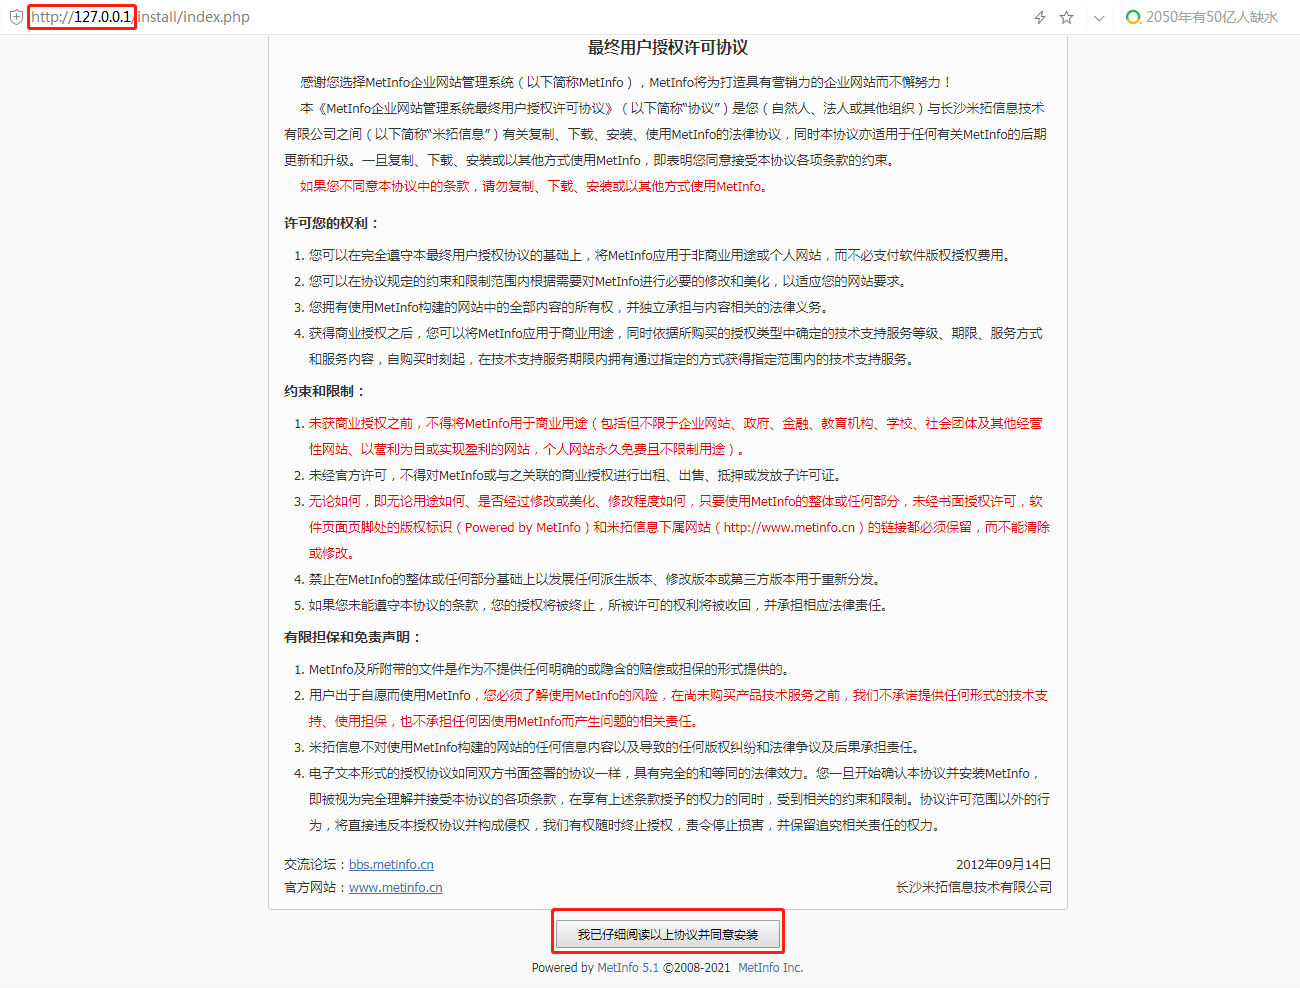Click the clause starting 禁止在MetInfo的整体
The width and height of the screenshot is (1300, 988).
tap(594, 579)
